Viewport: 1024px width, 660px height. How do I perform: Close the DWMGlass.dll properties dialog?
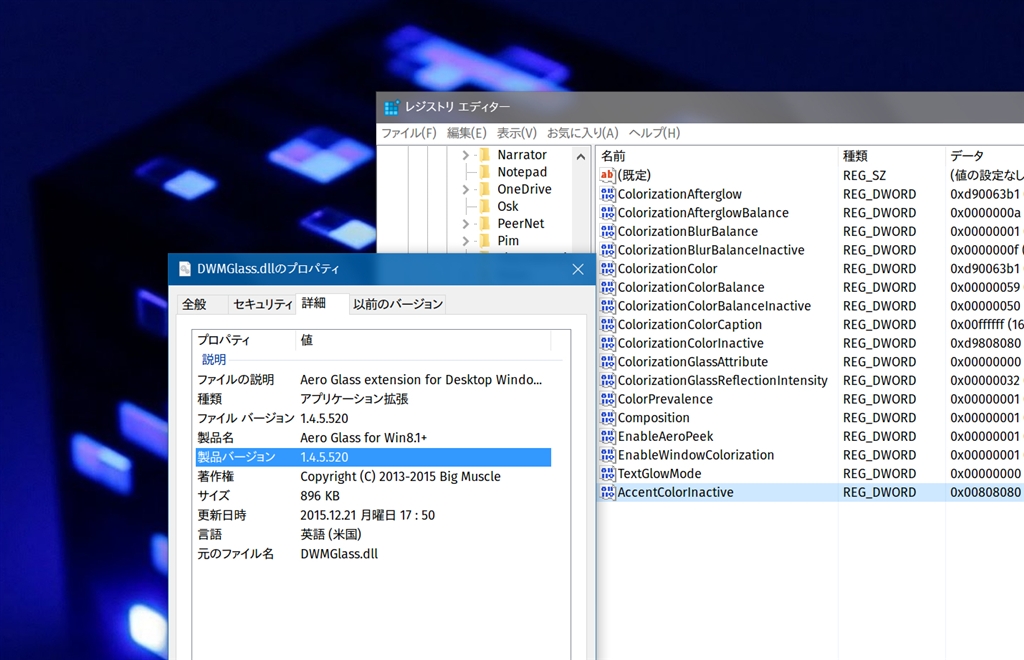[578, 269]
